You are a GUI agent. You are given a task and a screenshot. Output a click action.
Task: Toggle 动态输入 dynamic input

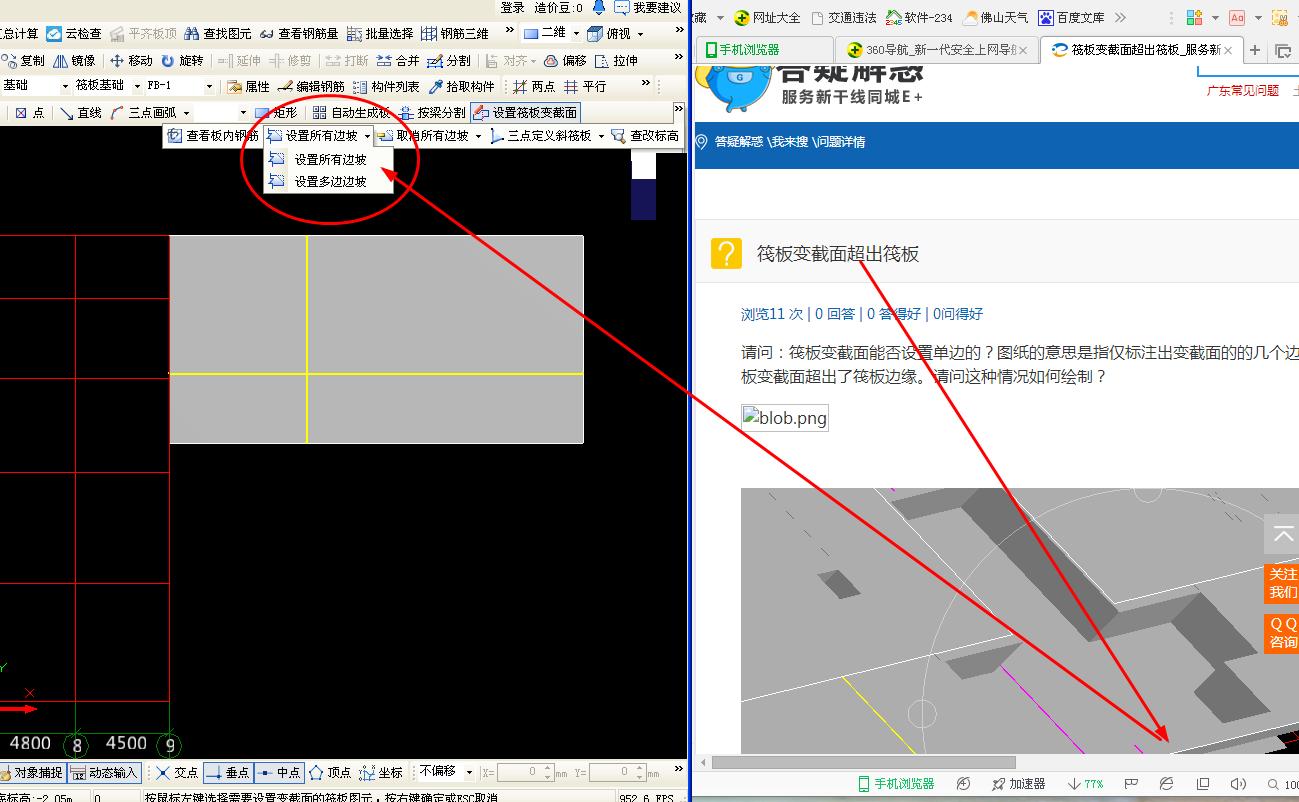[x=105, y=773]
